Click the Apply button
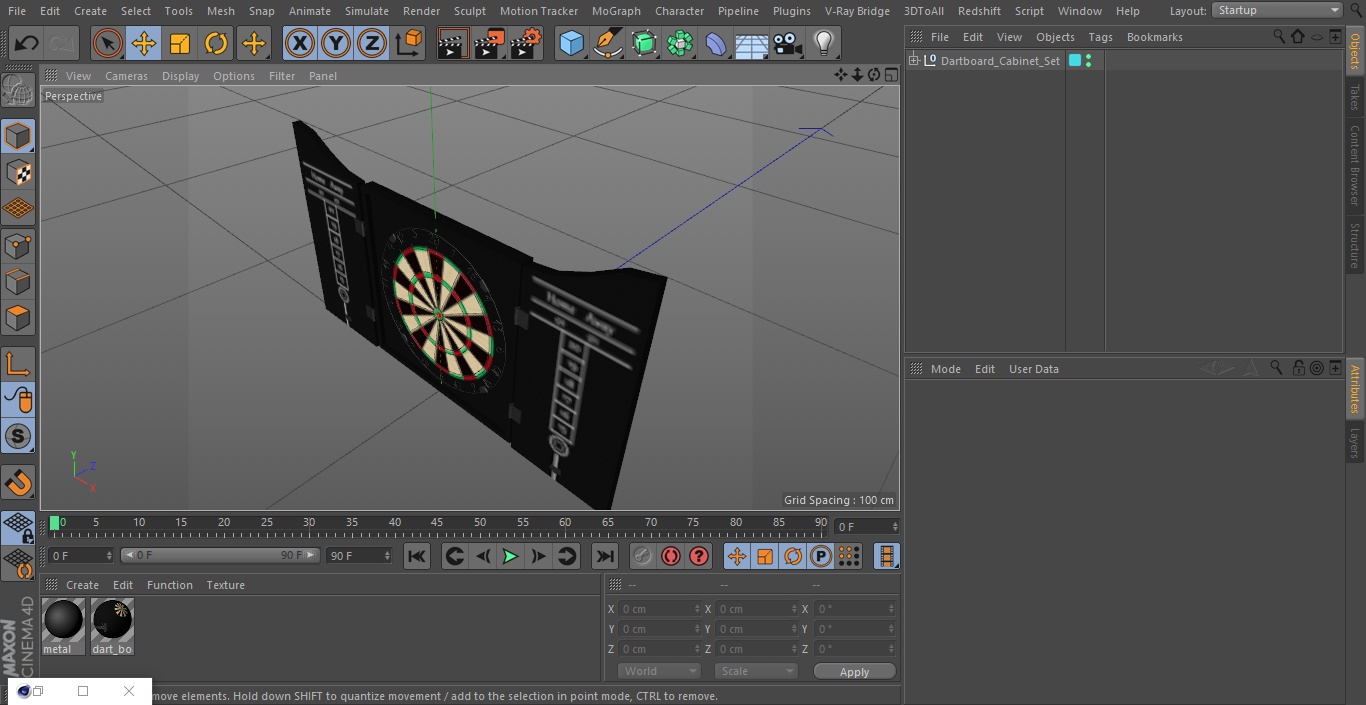Screen dimensions: 1366x705 coord(854,672)
